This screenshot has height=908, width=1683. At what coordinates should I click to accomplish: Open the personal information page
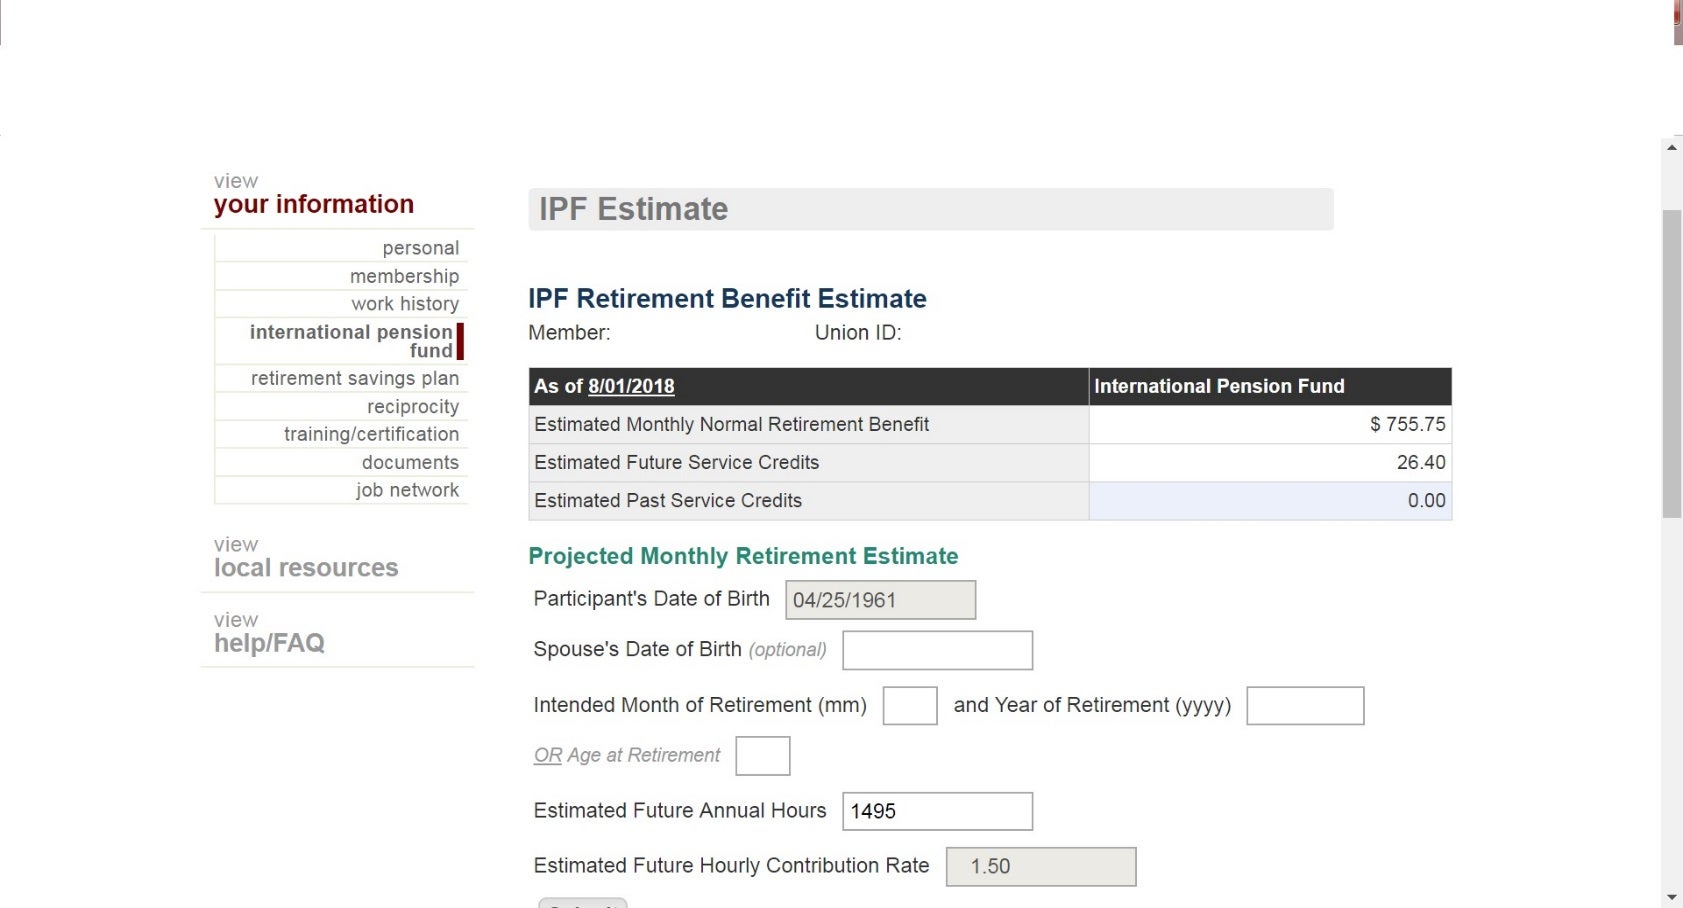coord(420,248)
